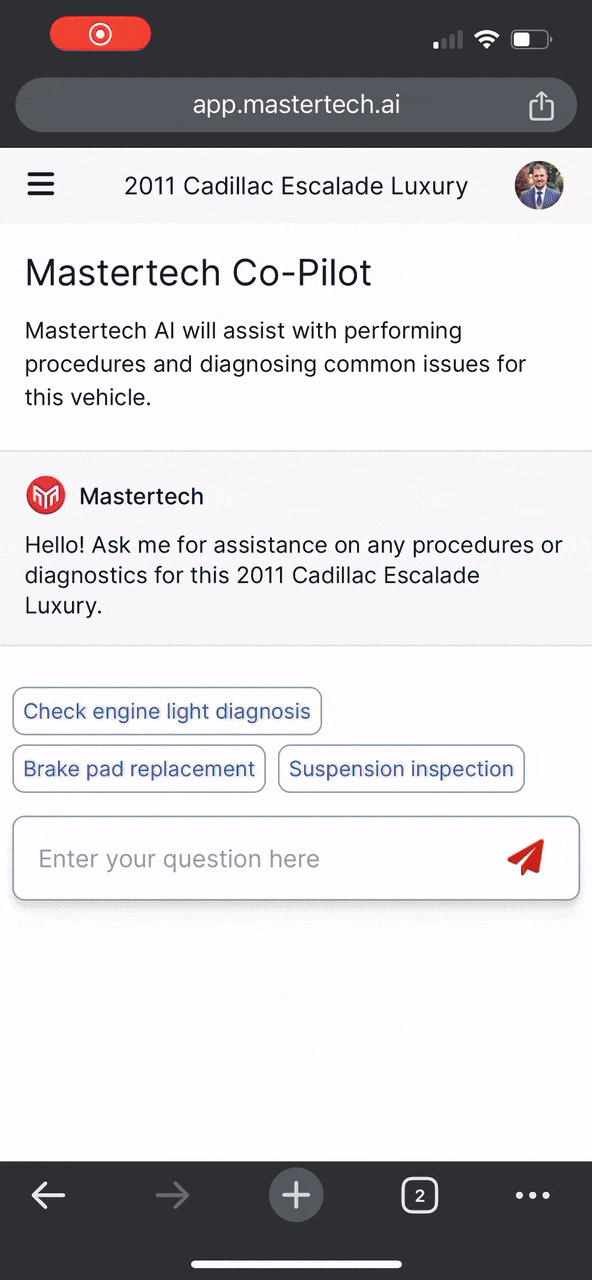Tap the Mastertech Co-Pilot heading

click(x=198, y=272)
